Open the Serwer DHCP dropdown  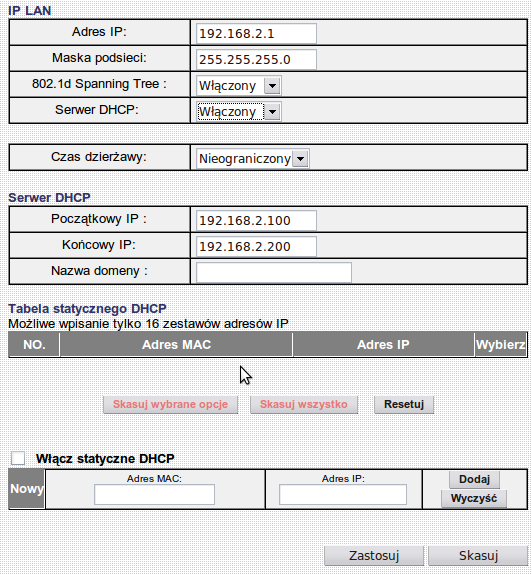239,112
